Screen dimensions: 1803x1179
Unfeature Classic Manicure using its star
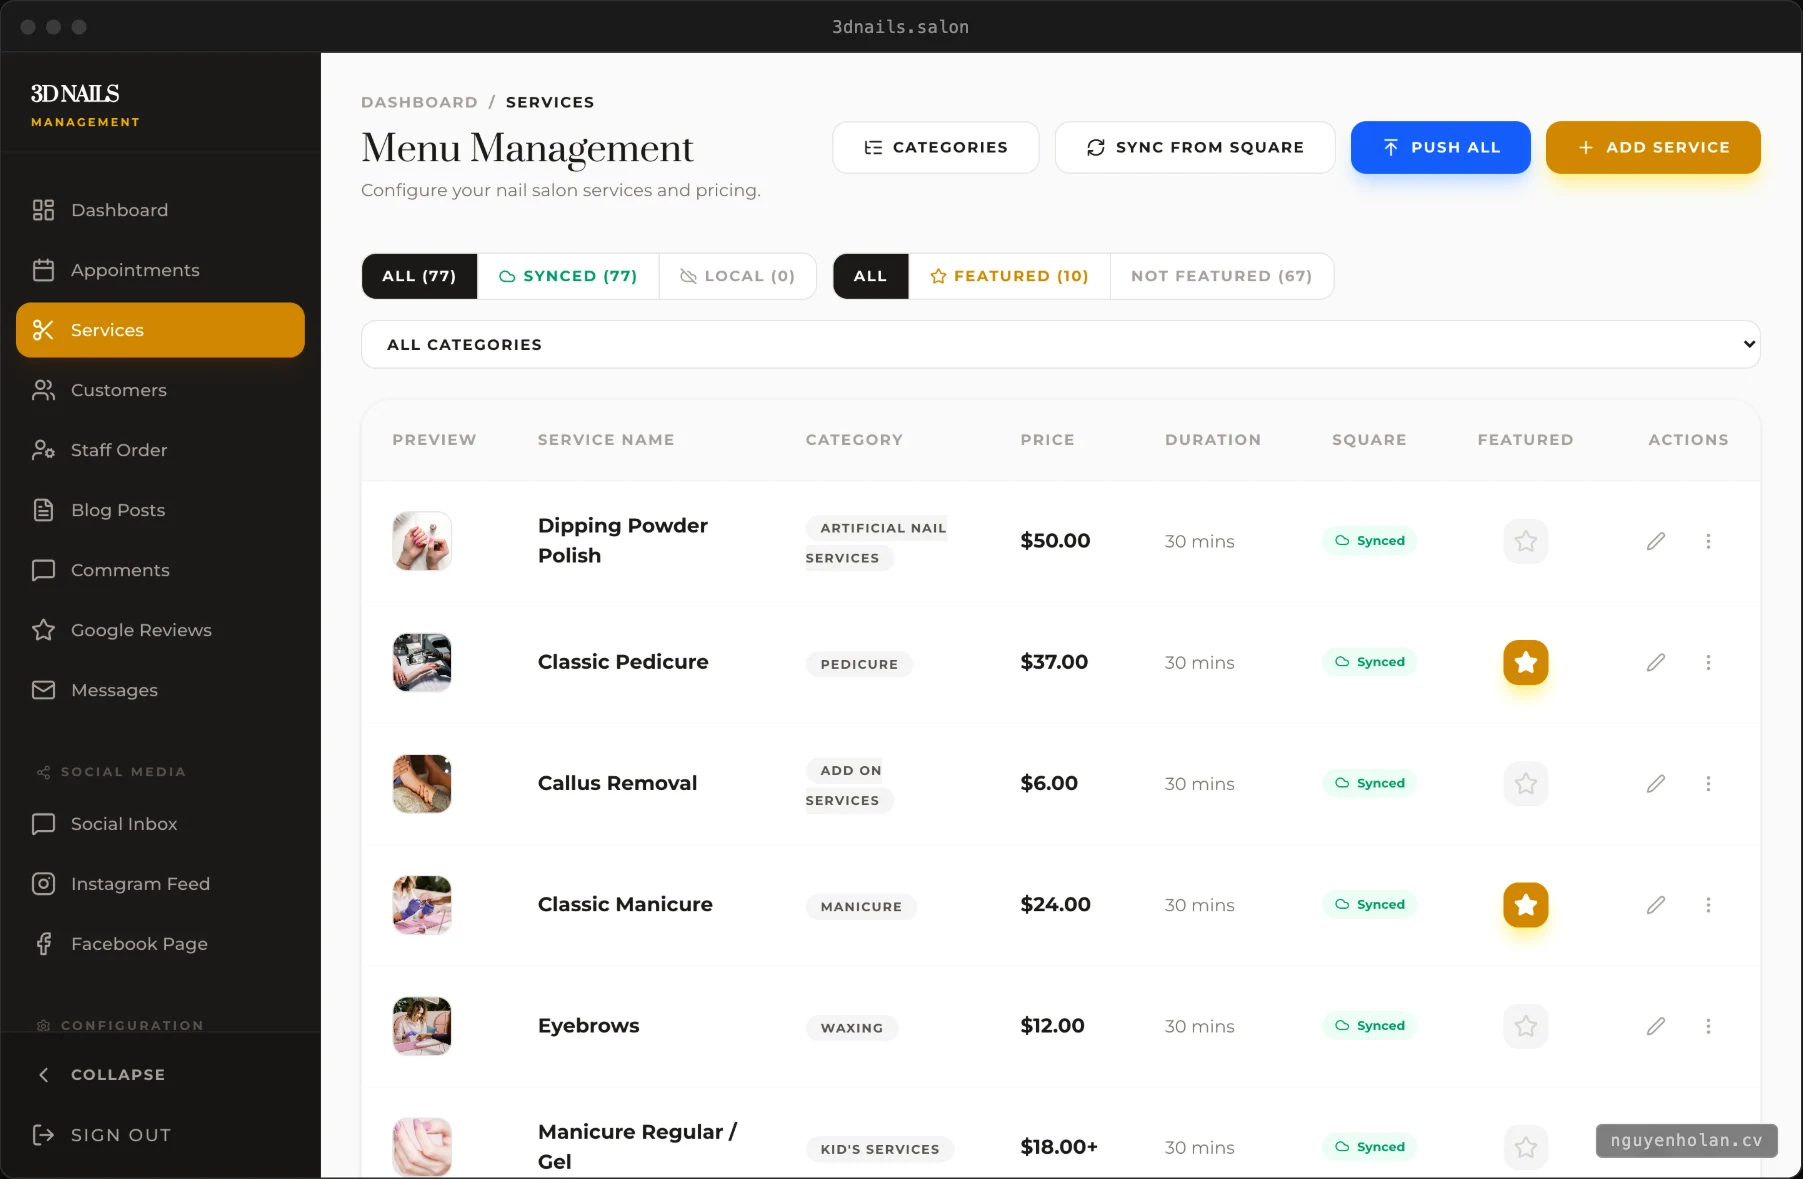1526,905
